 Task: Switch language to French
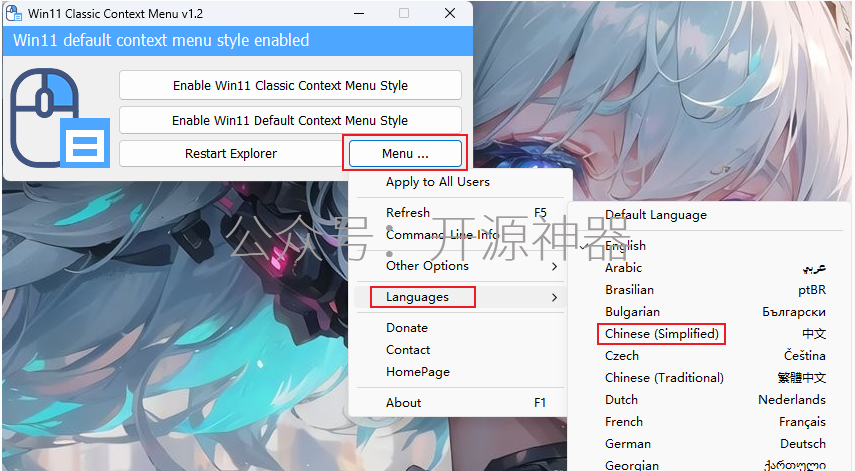coord(709,422)
